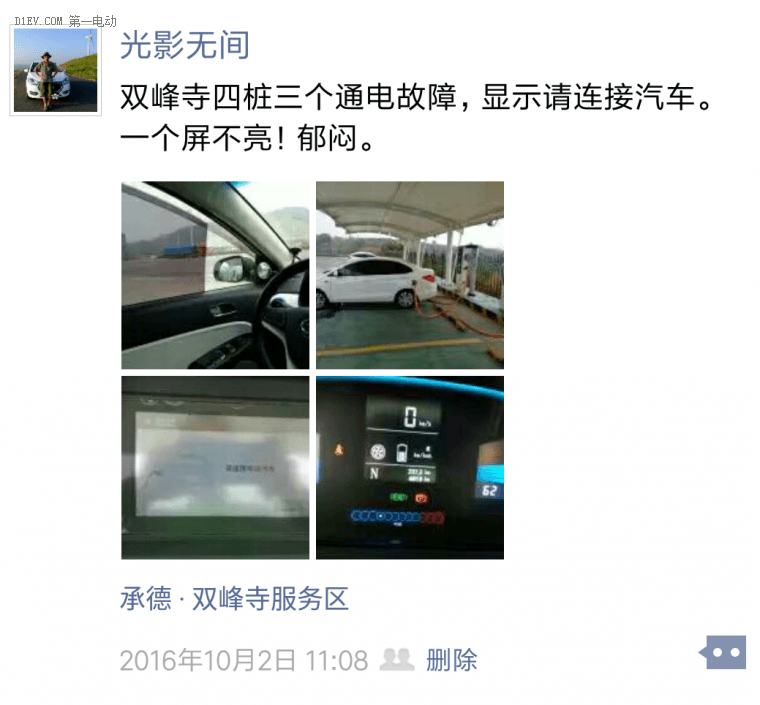Screen dimensions: 760x705
Task: Open the poster's profile avatar photo
Action: click(55, 70)
